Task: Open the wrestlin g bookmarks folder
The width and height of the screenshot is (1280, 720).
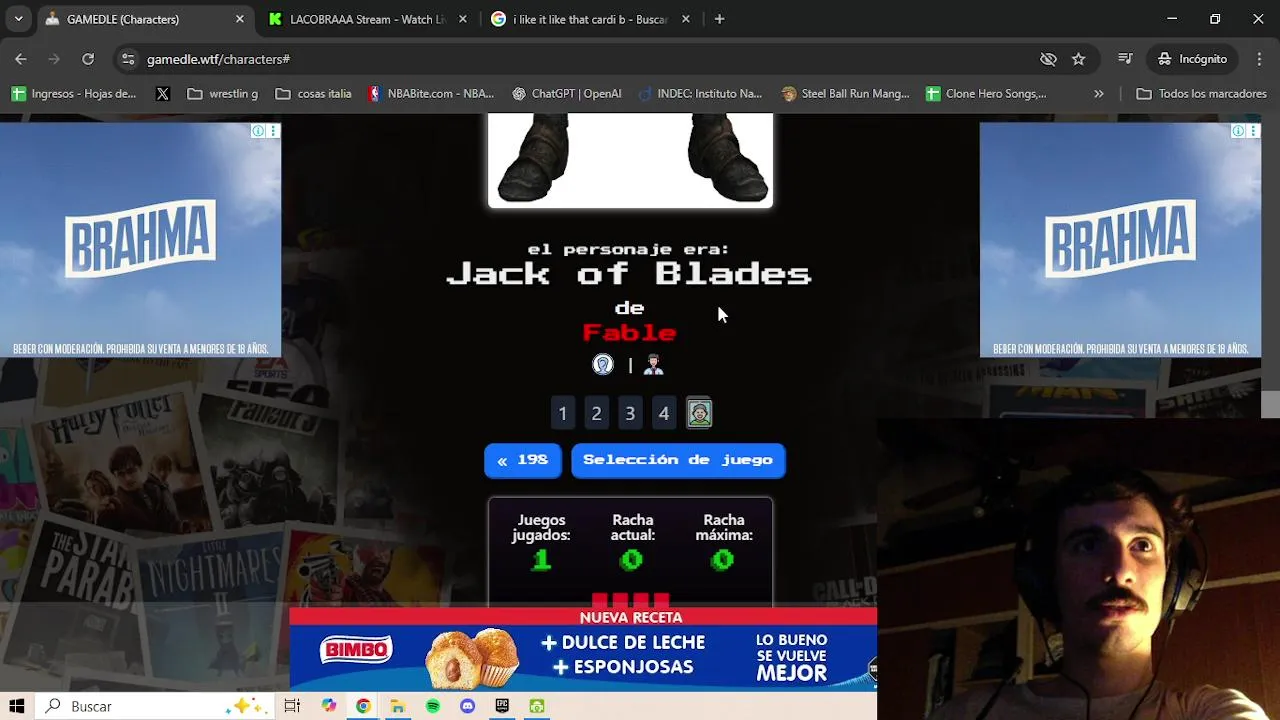Action: [222, 94]
